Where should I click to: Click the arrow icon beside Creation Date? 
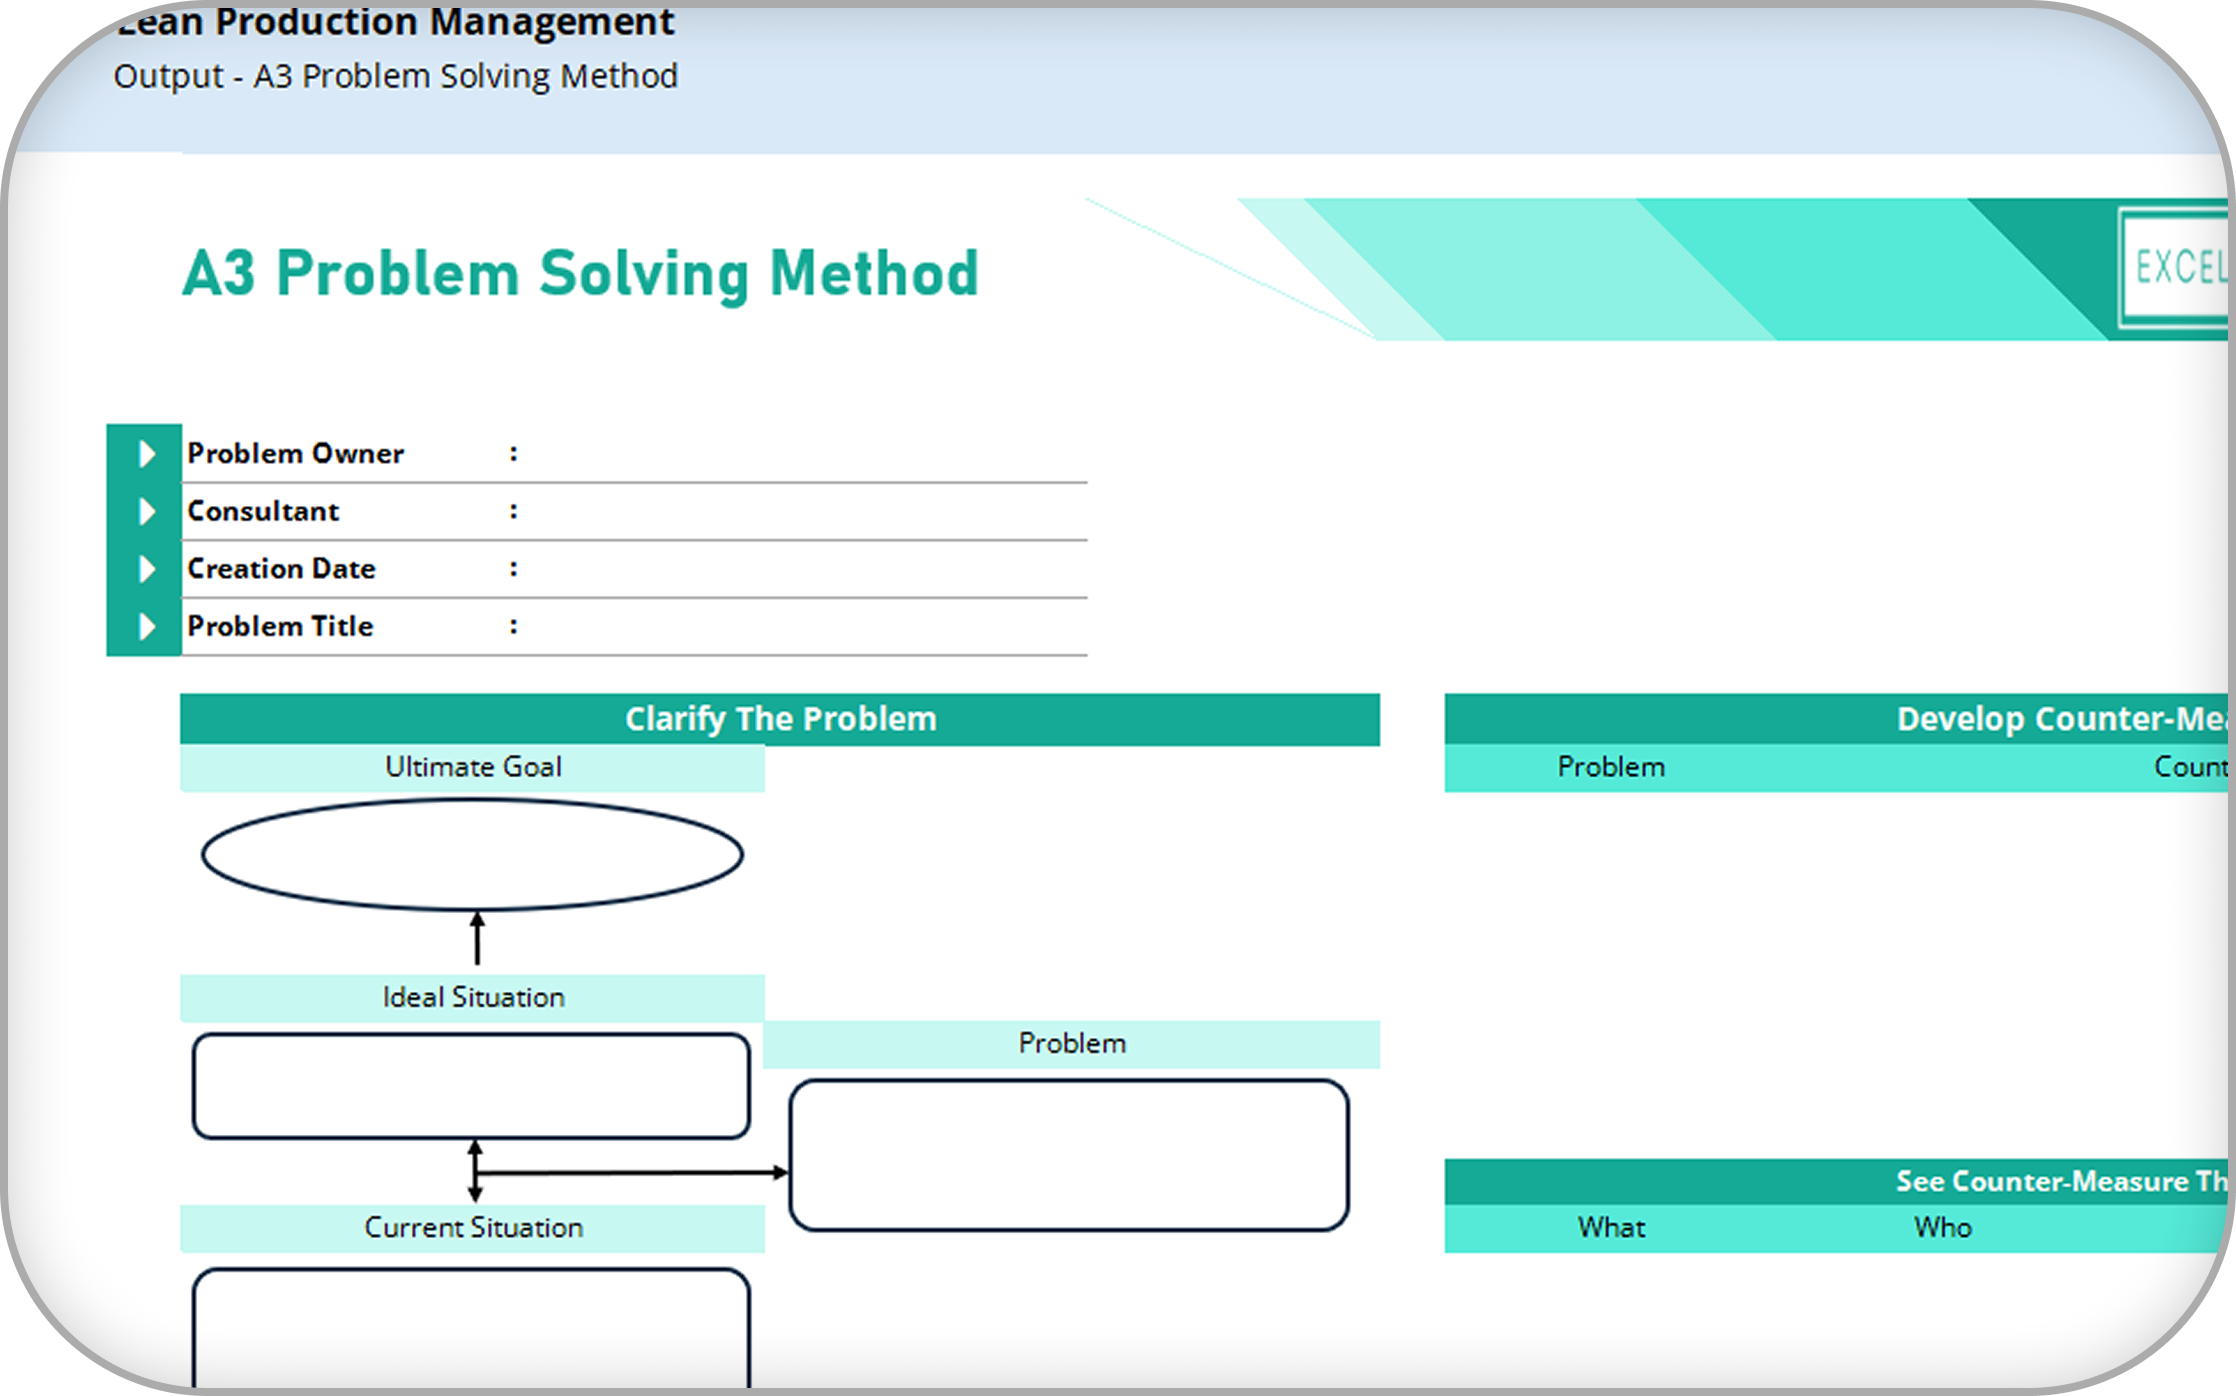(x=146, y=569)
